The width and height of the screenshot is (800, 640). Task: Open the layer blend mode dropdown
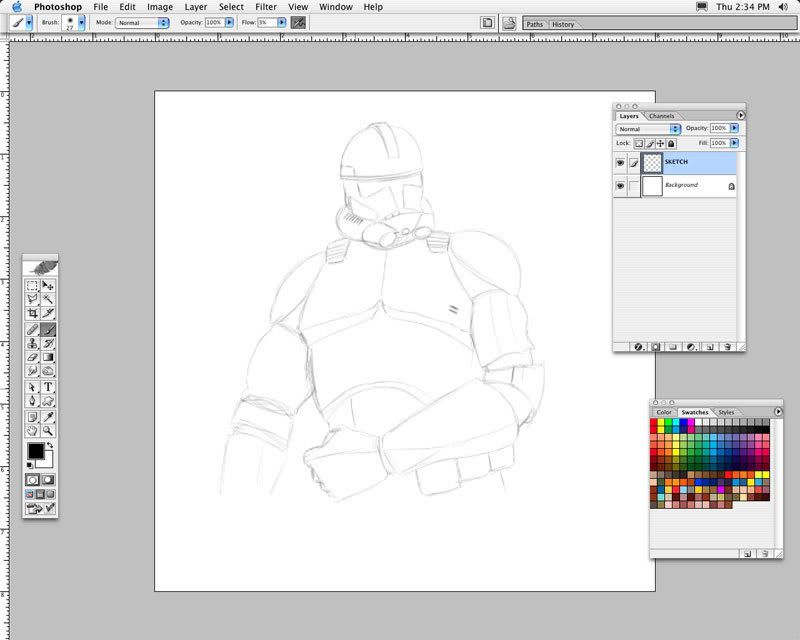(x=648, y=129)
